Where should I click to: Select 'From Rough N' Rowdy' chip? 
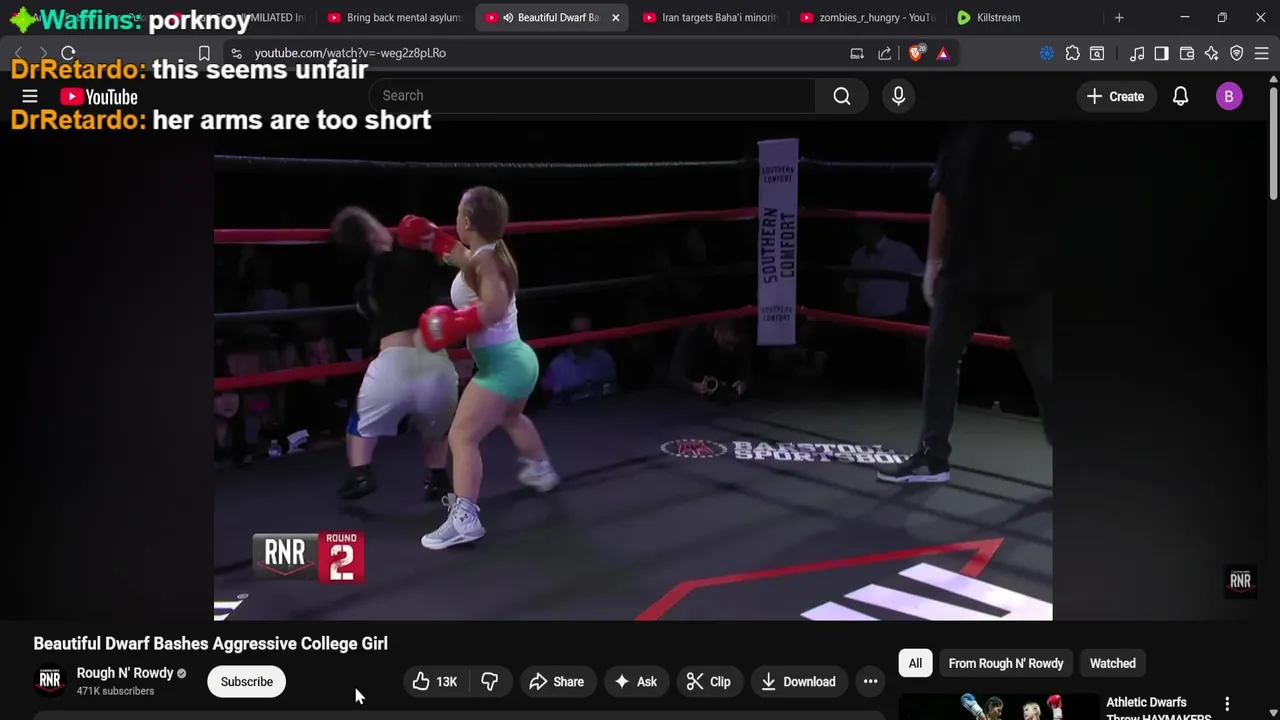1006,663
